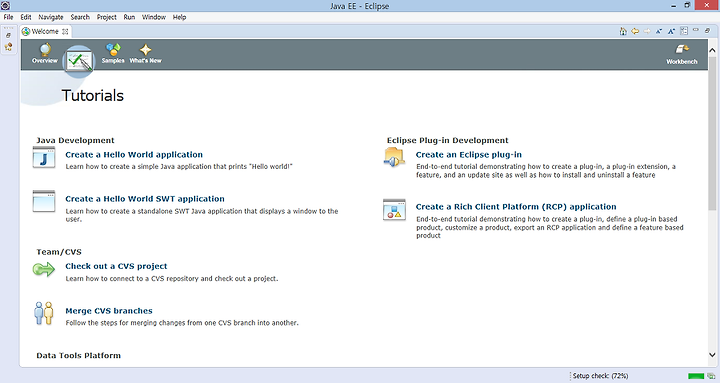Click the Overview label in welcome bar

(x=45, y=61)
